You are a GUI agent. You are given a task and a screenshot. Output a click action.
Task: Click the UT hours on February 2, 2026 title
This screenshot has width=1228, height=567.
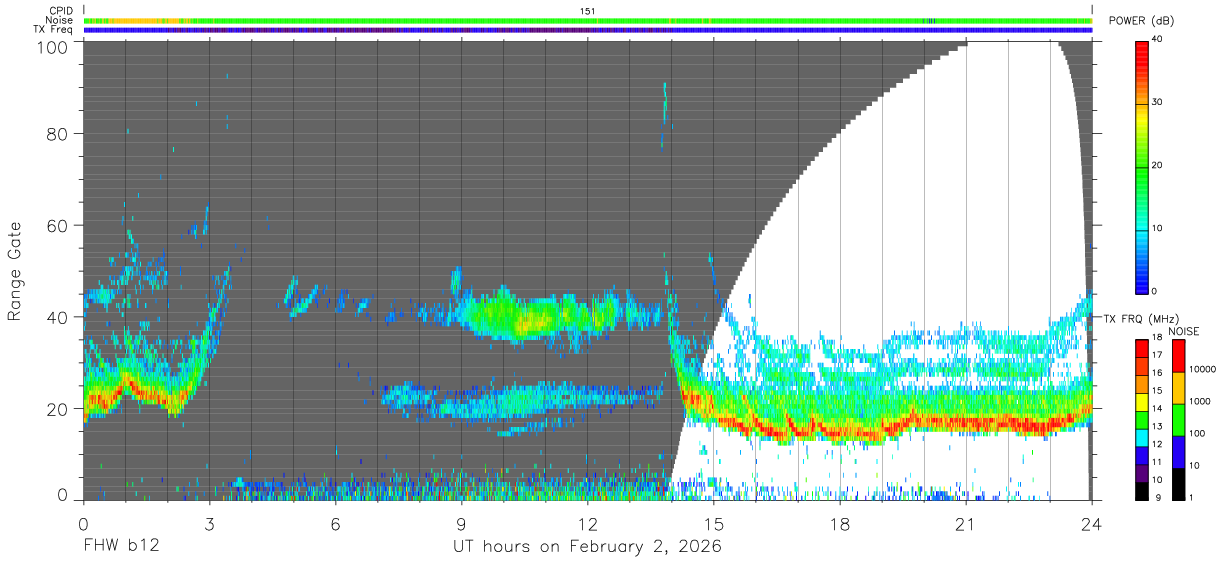tap(587, 547)
